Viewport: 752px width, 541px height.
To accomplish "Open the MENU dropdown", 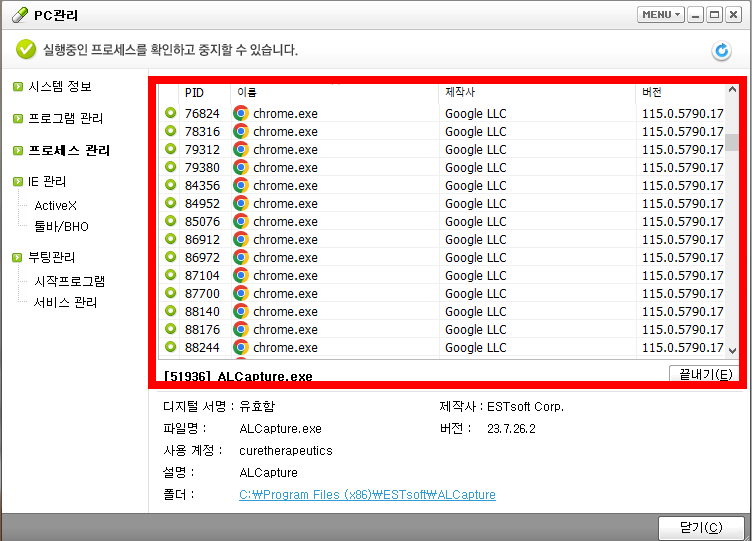I will click(661, 15).
